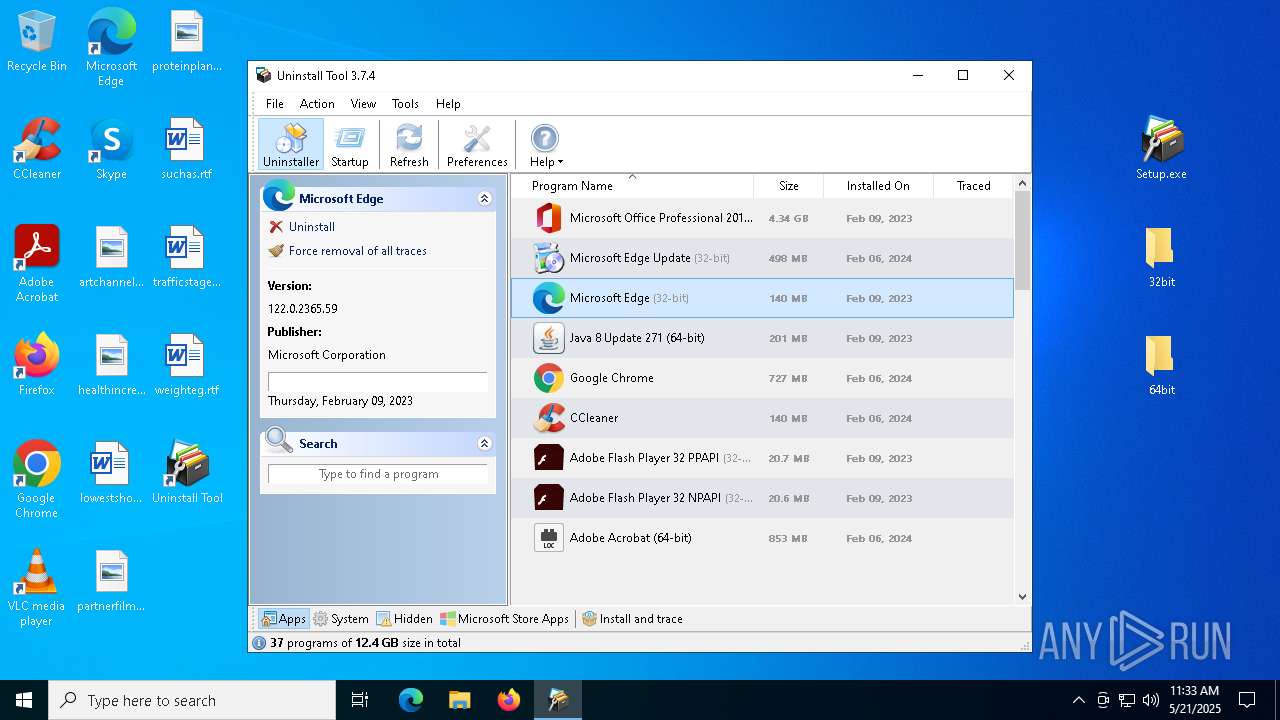Select the Recycle Bin desktop icon
1280x720 pixels.
click(x=37, y=42)
